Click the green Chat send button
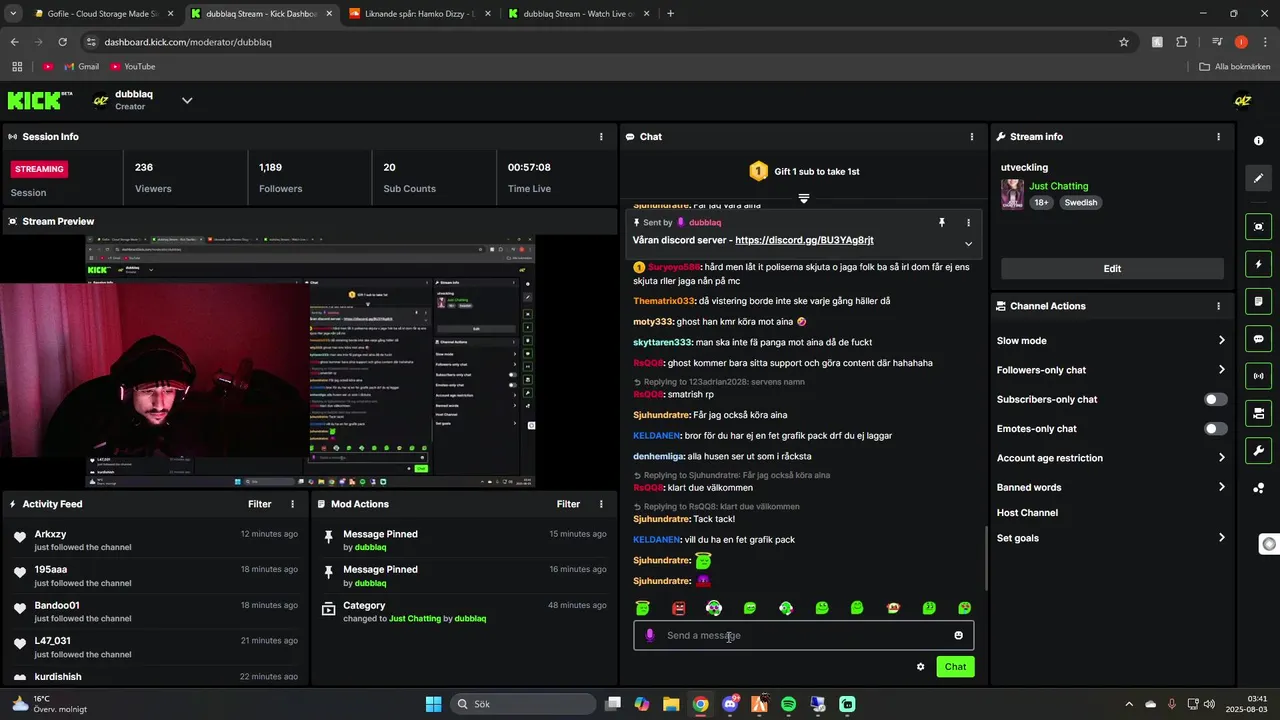The image size is (1280, 720). [x=955, y=667]
